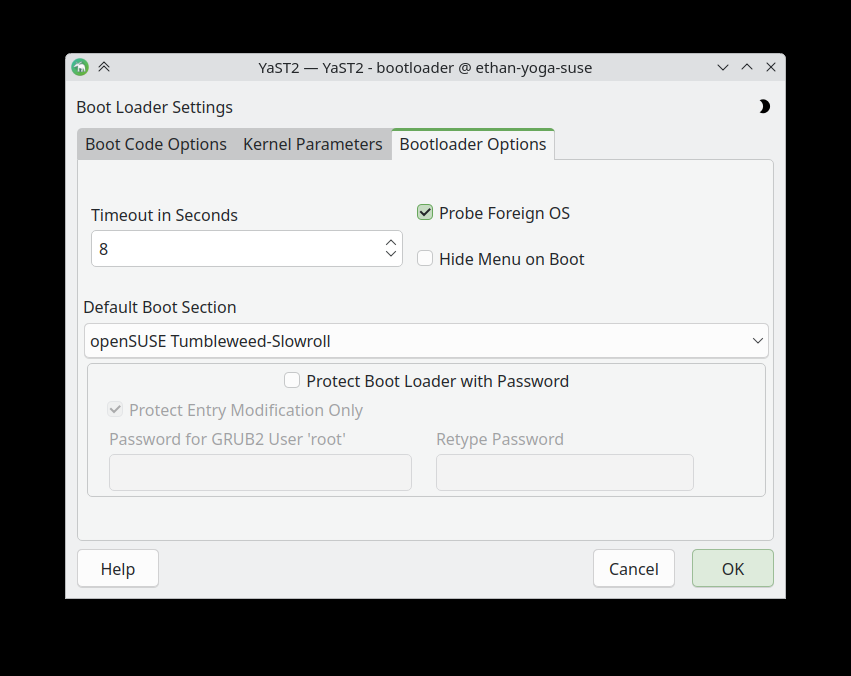The width and height of the screenshot is (851, 676).
Task: Click inside the Timeout in Seconds field
Action: click(235, 249)
